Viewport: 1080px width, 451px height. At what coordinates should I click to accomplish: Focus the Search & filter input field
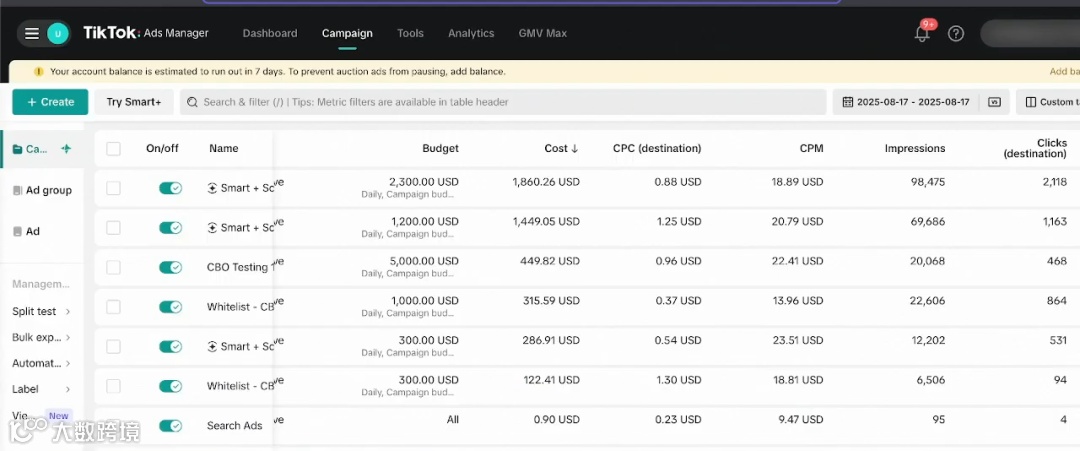[500, 102]
